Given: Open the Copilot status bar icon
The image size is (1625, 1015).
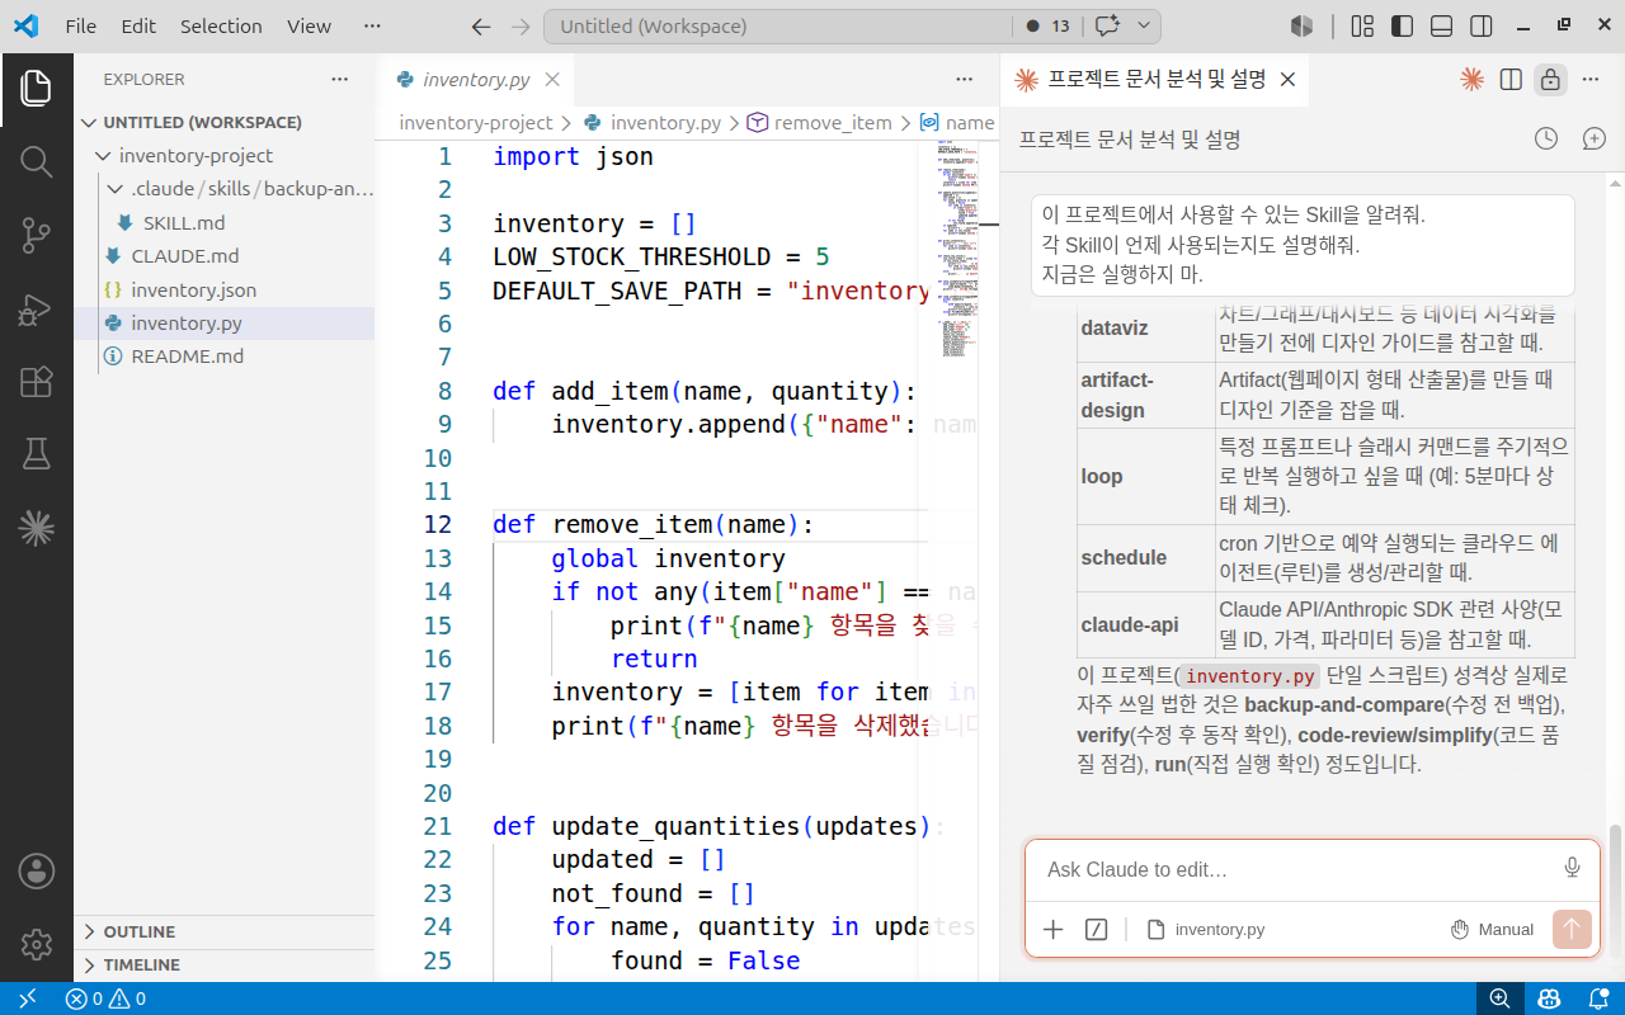Looking at the screenshot, I should tap(1549, 998).
